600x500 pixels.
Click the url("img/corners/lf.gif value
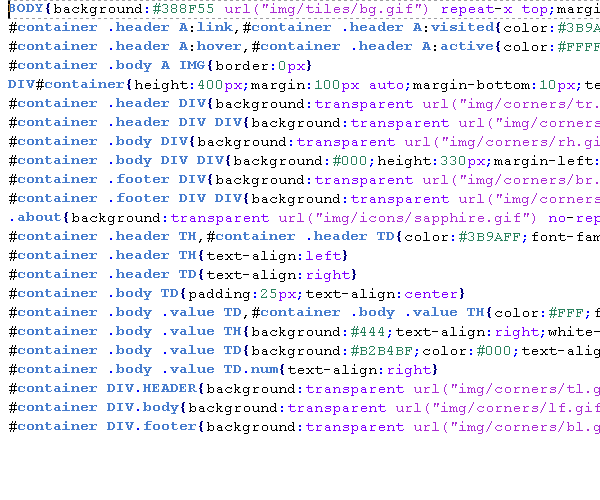point(497,408)
